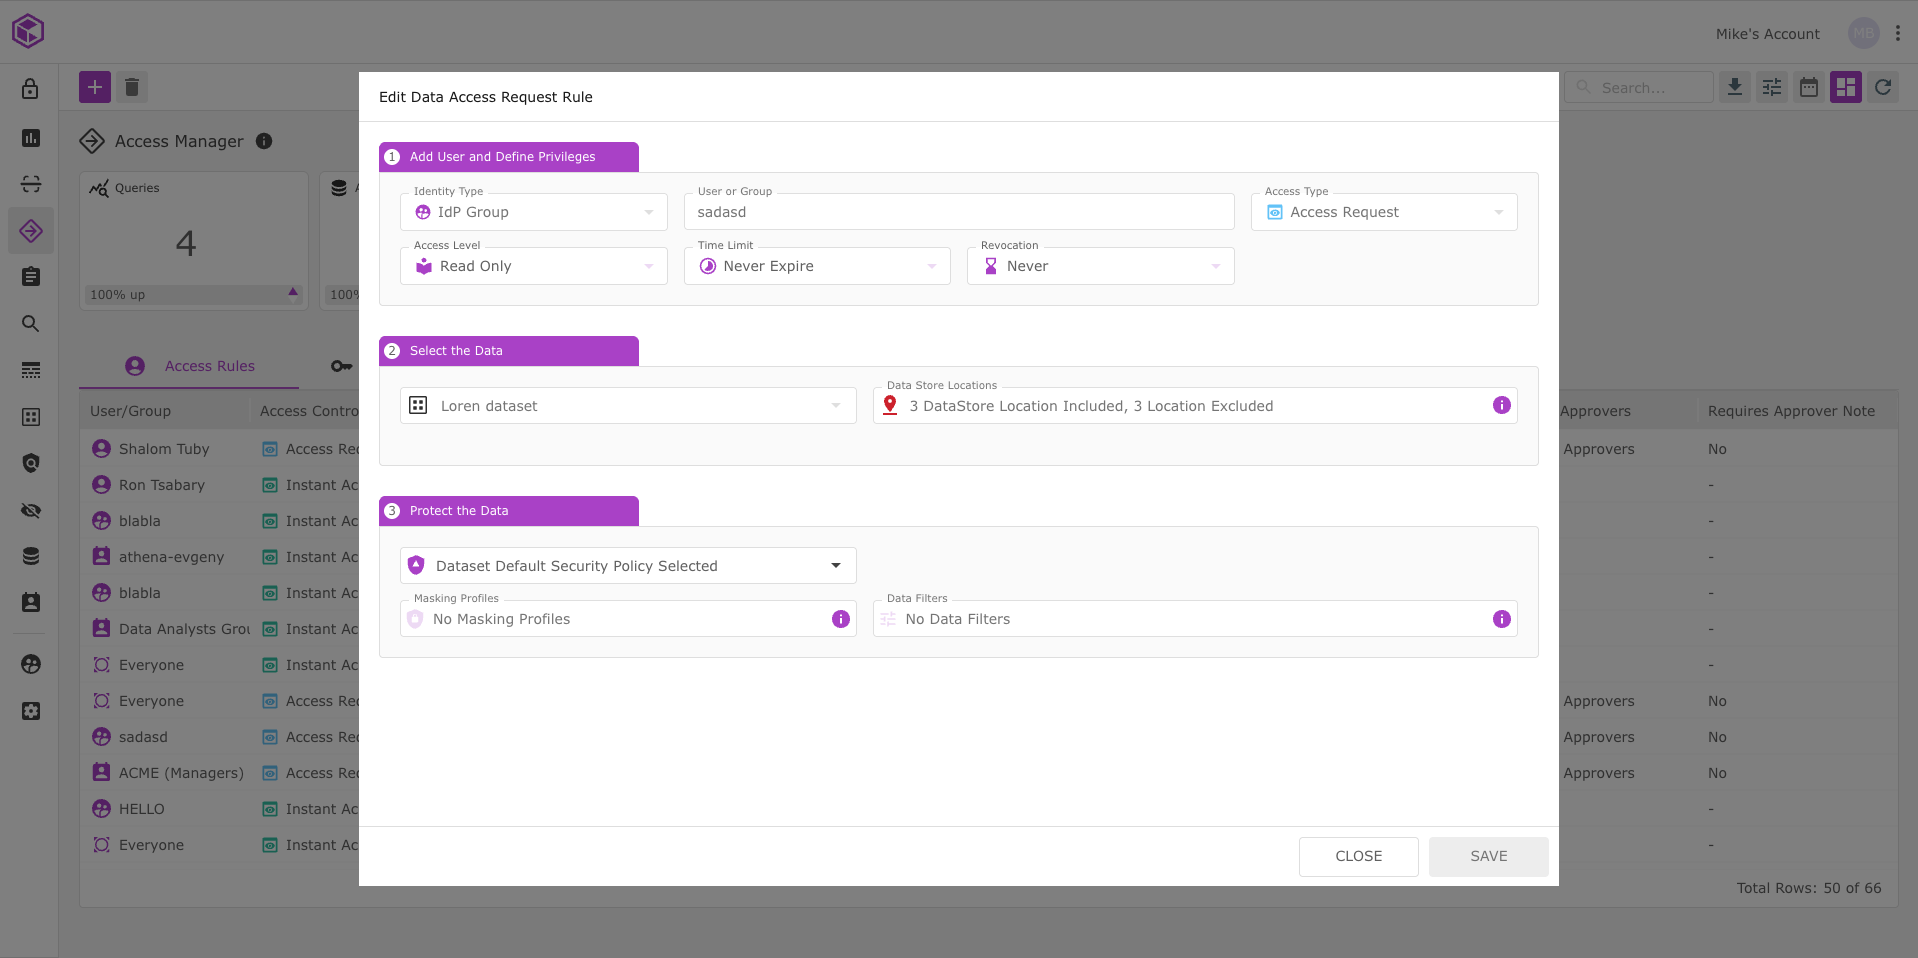Click the refresh icon in toolbar
Image resolution: width=1918 pixels, height=958 pixels.
[1883, 87]
